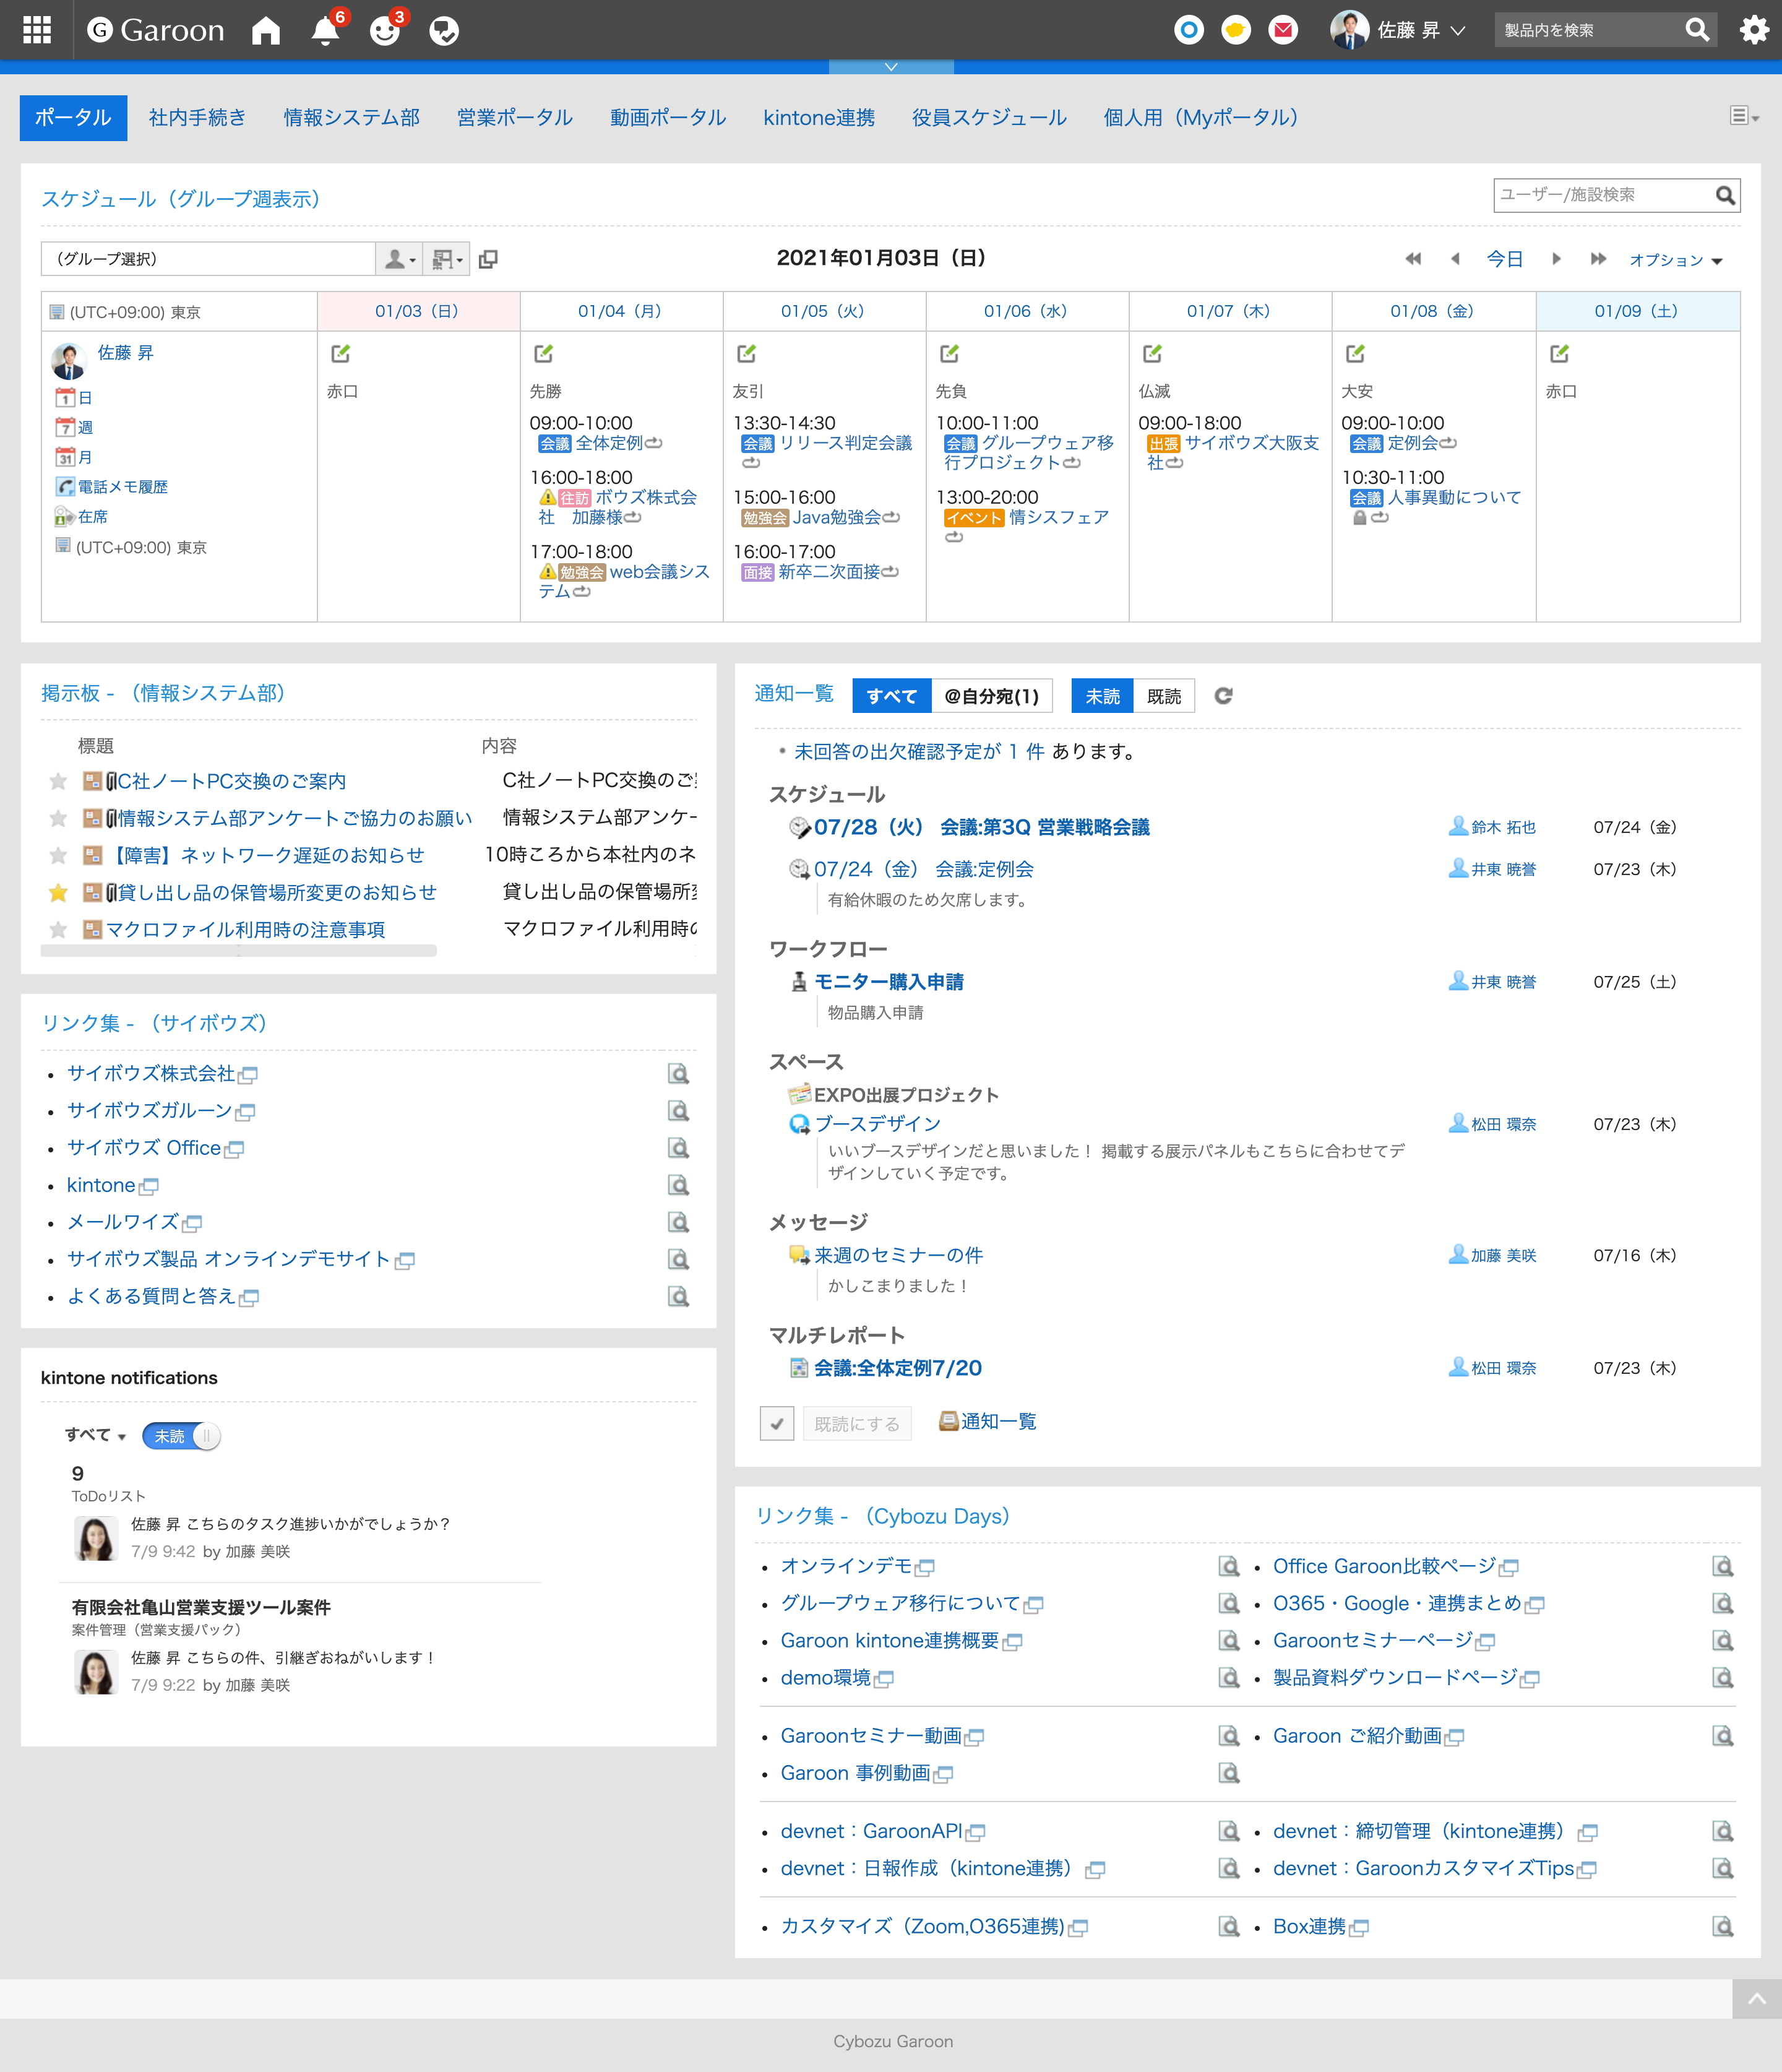Switch to the 営業ポータル tab

tap(514, 118)
